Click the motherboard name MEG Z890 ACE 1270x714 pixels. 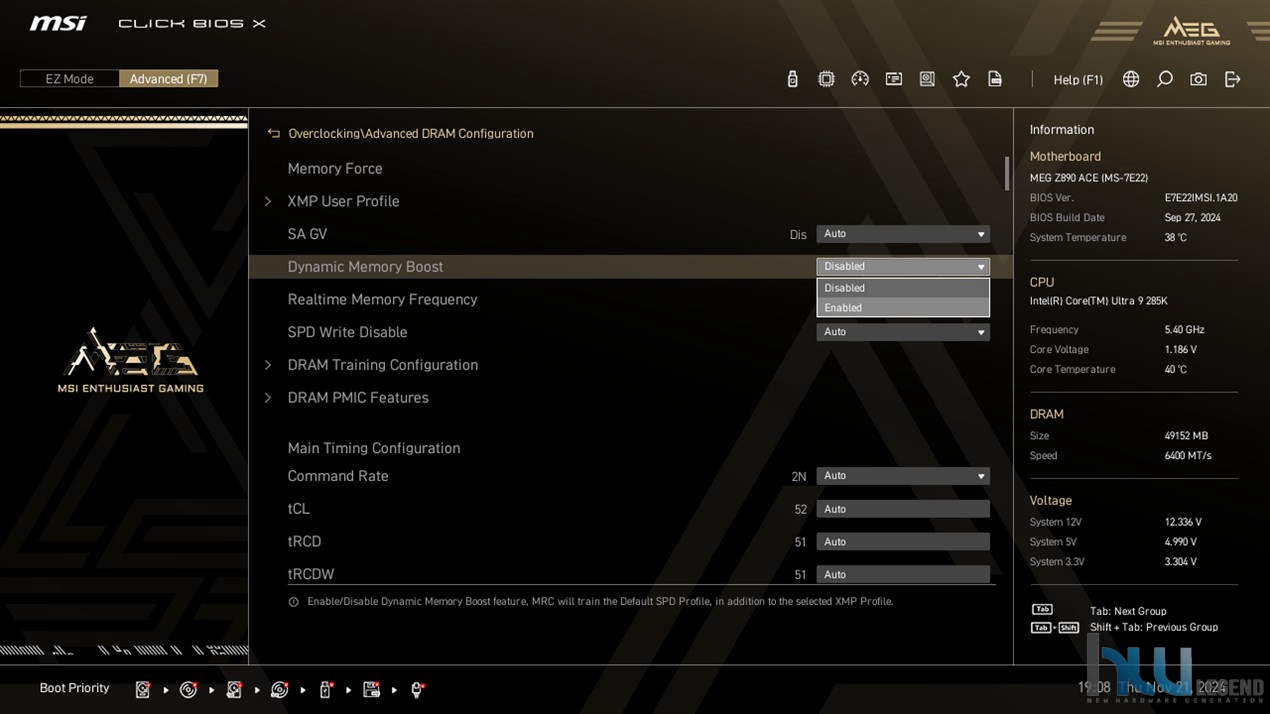1089,178
